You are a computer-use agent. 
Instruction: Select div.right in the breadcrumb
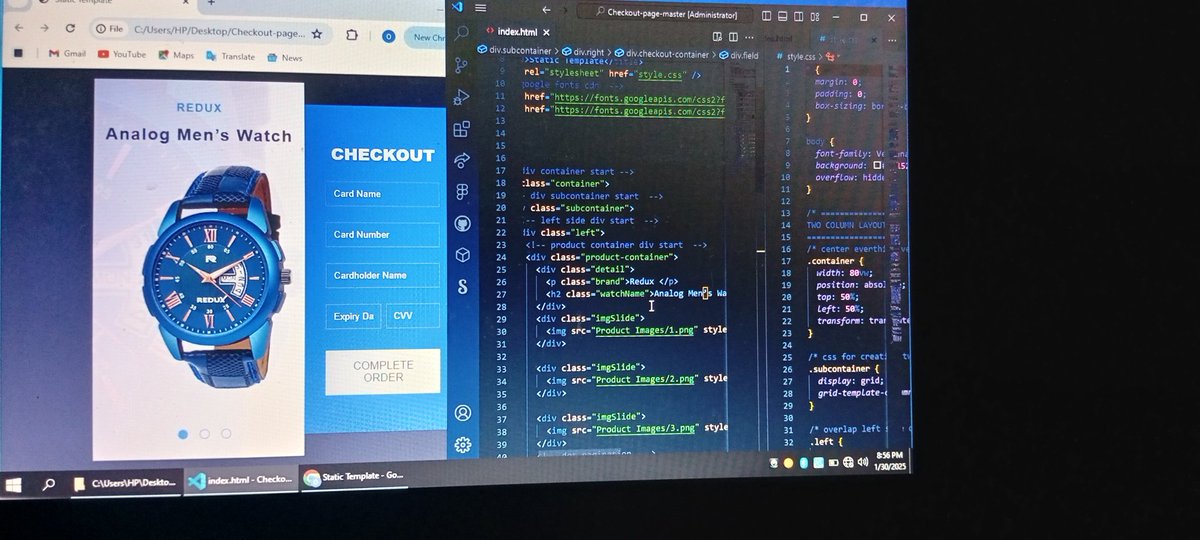coord(583,53)
